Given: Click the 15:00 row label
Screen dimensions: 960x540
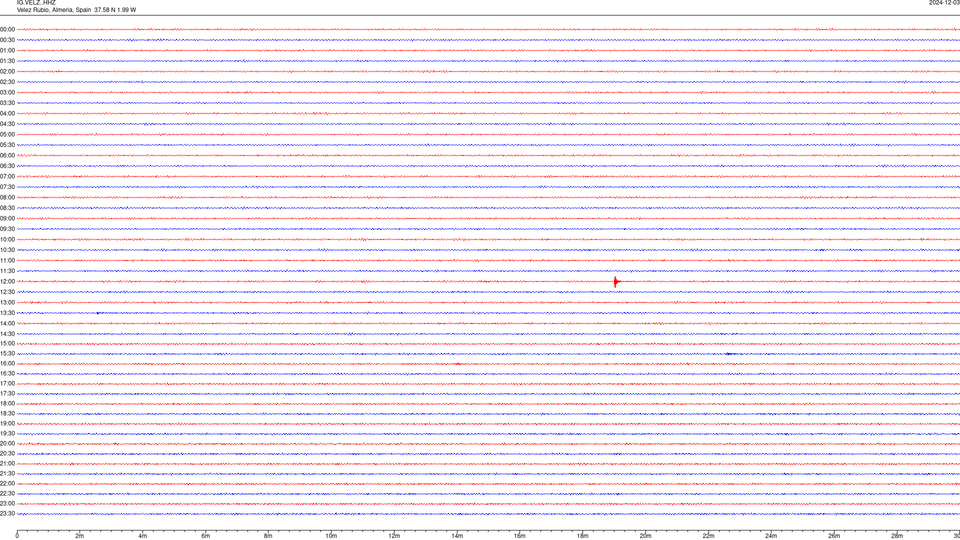Looking at the screenshot, I should click(x=7, y=343).
